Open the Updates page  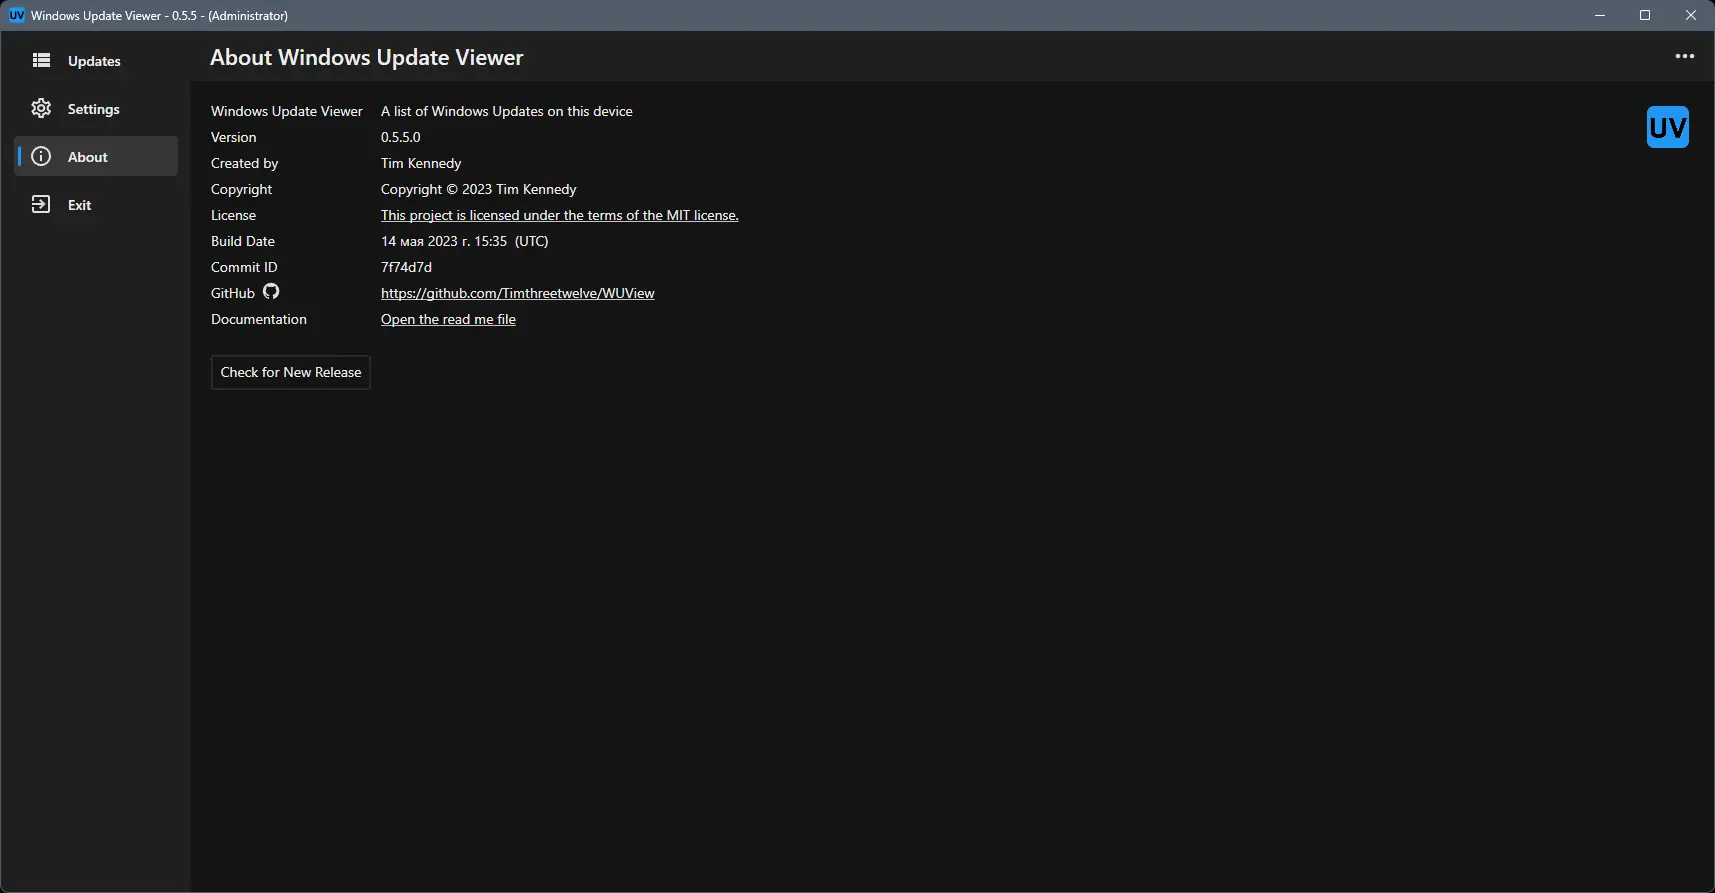pyautogui.click(x=96, y=61)
